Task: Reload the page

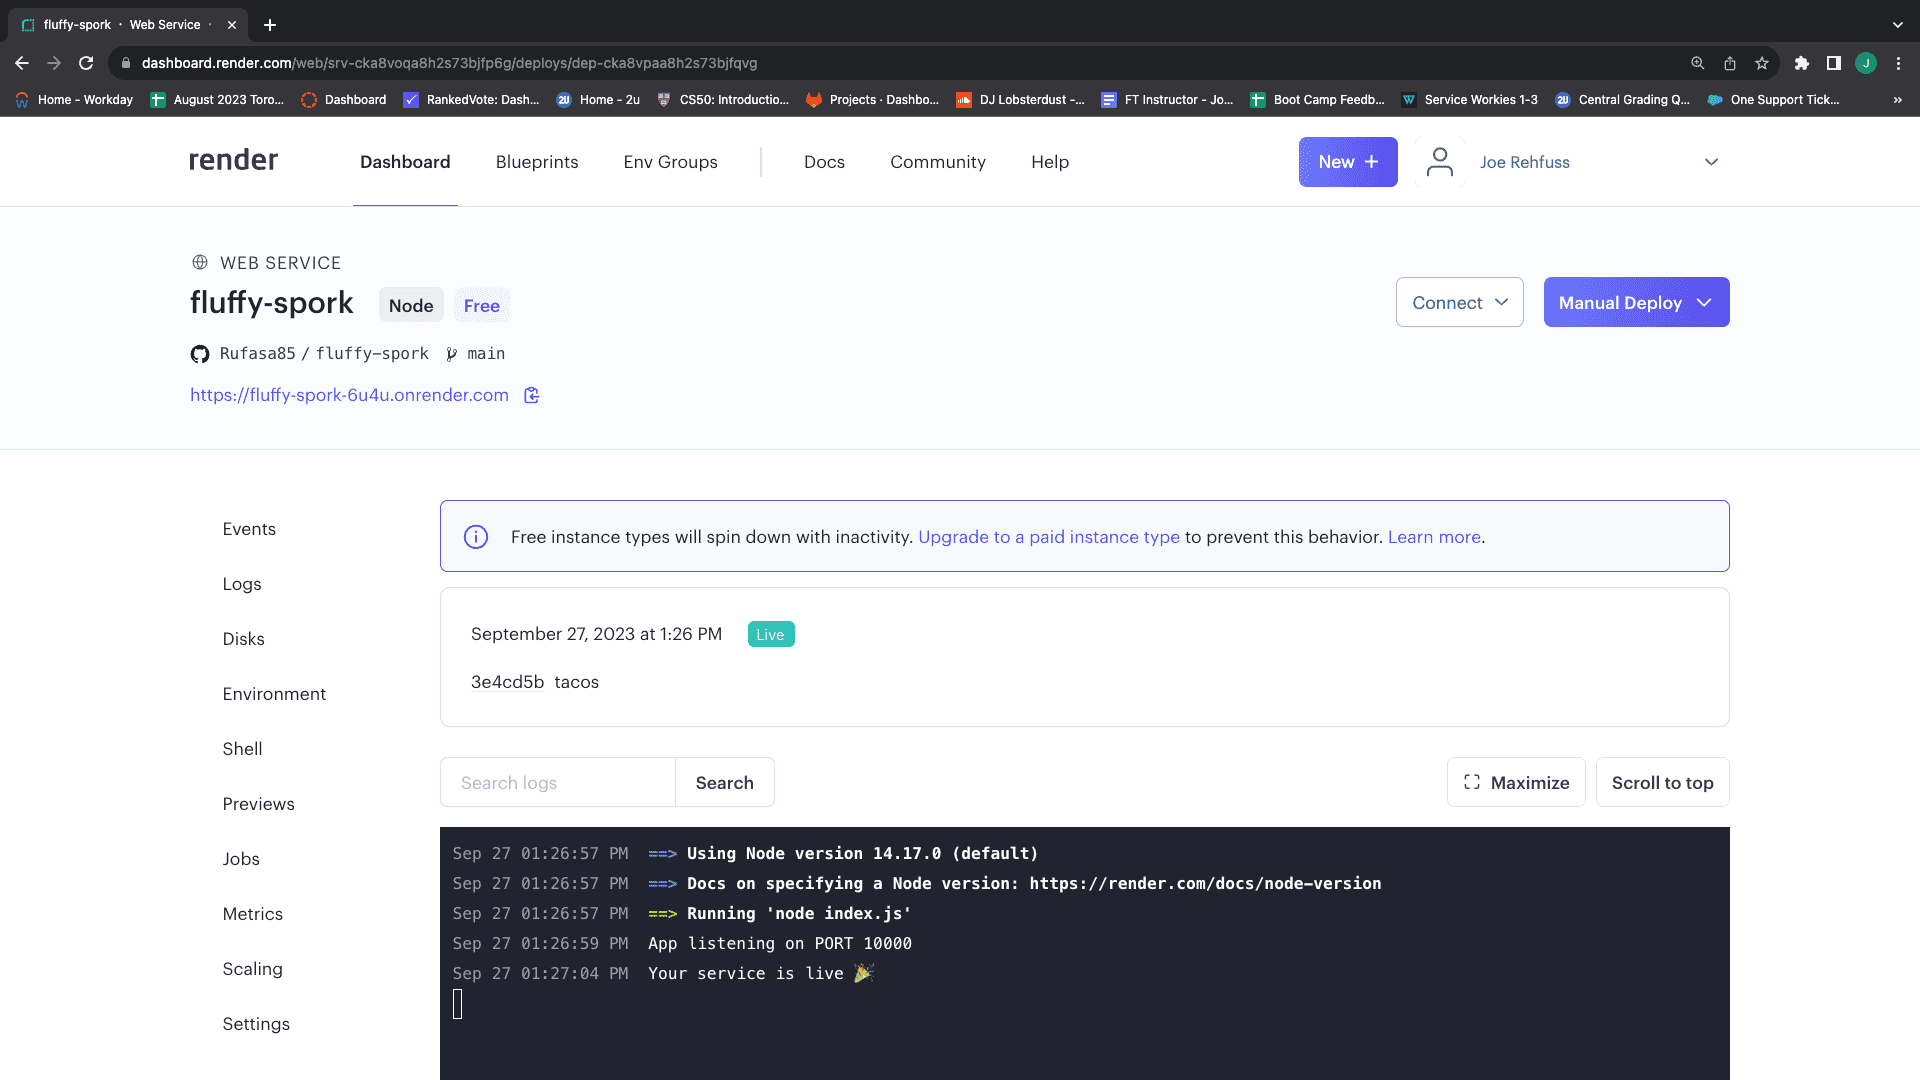Action: [x=86, y=63]
